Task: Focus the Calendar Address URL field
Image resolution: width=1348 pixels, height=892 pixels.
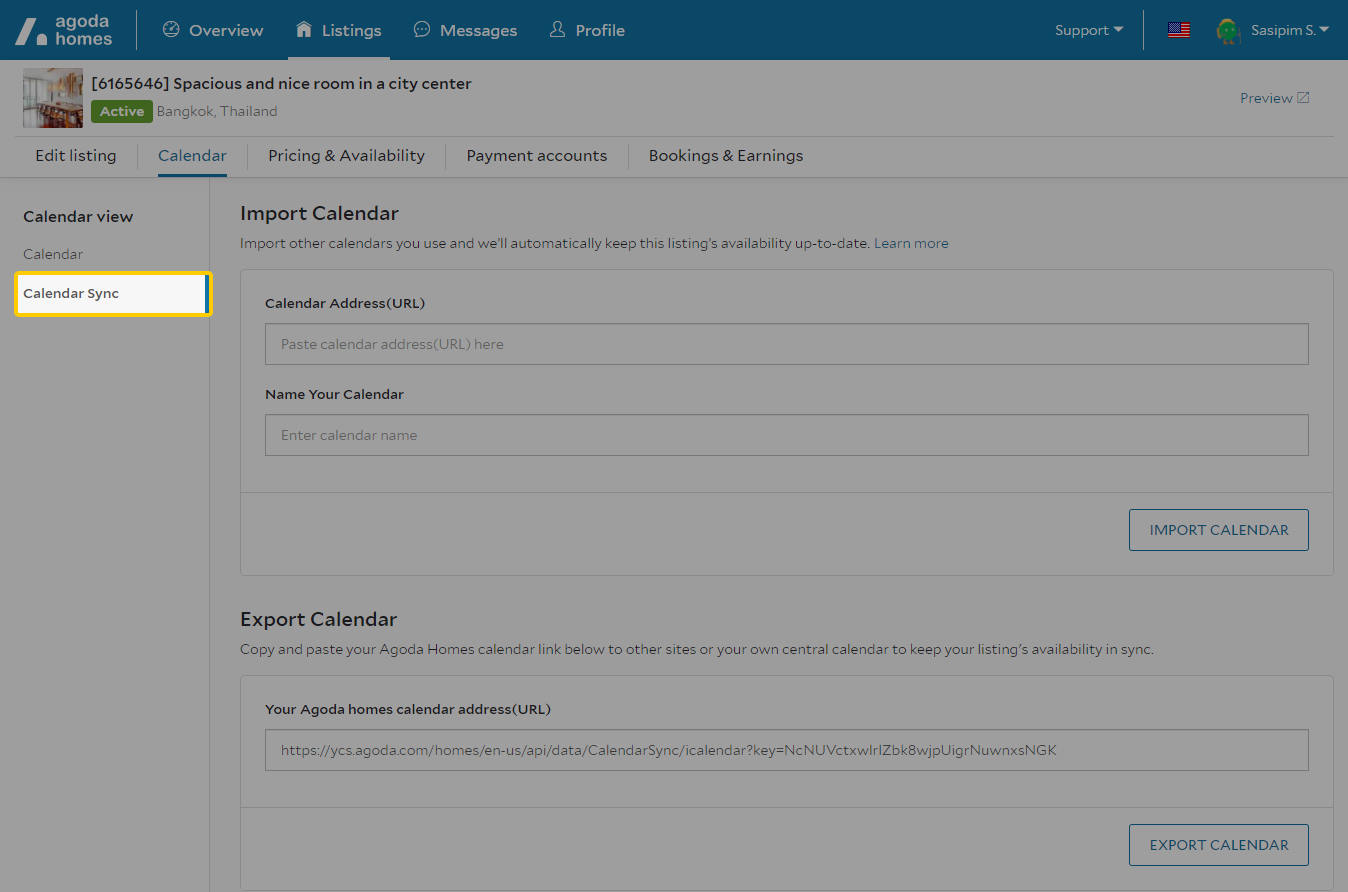Action: (786, 344)
